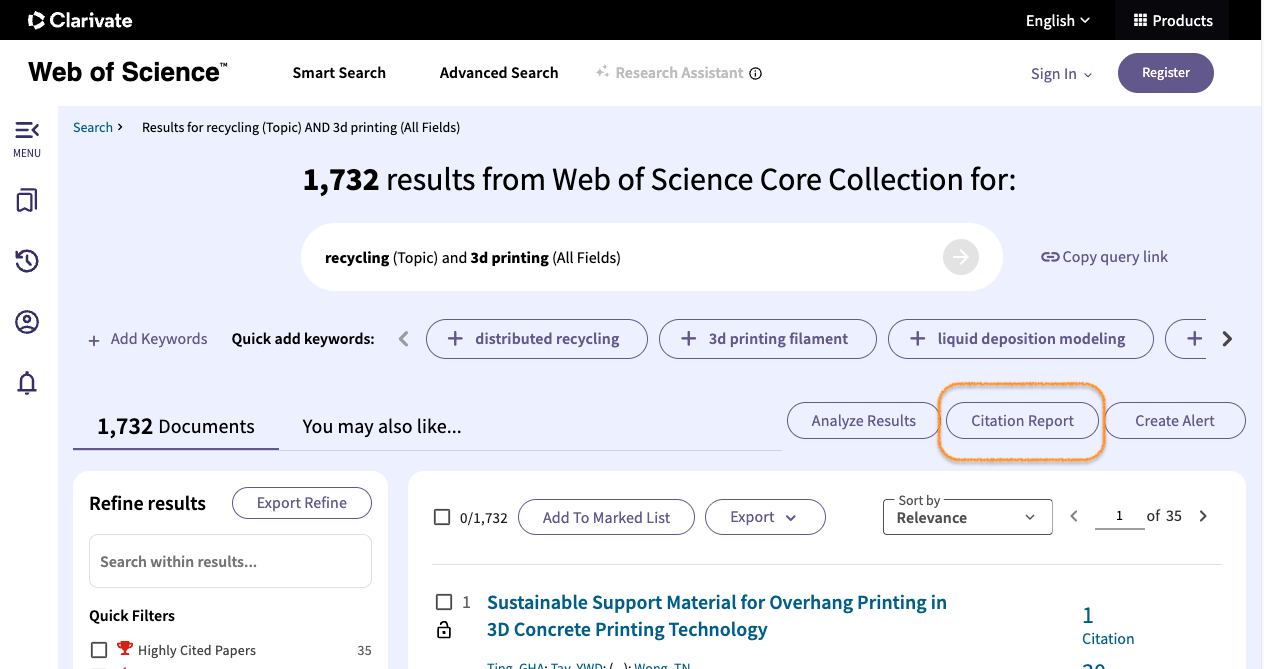The height and width of the screenshot is (669, 1264).
Task: Click the plus icon before Add Keywords
Action: (94, 340)
